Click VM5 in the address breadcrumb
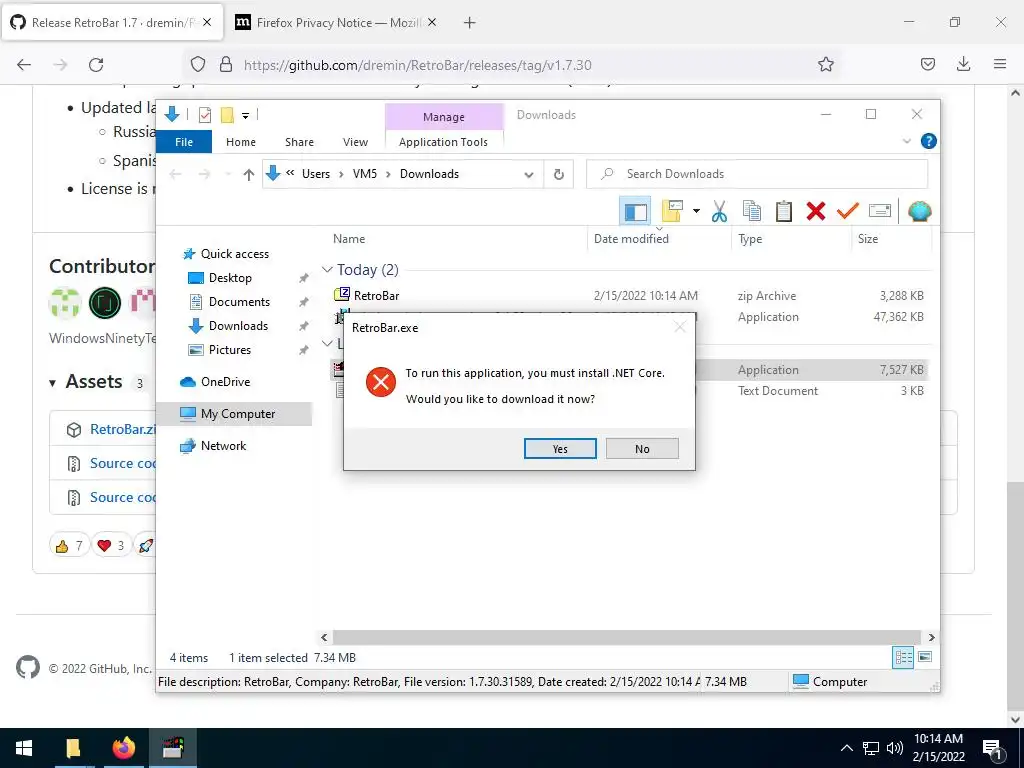Image resolution: width=1024 pixels, height=768 pixels. point(365,174)
